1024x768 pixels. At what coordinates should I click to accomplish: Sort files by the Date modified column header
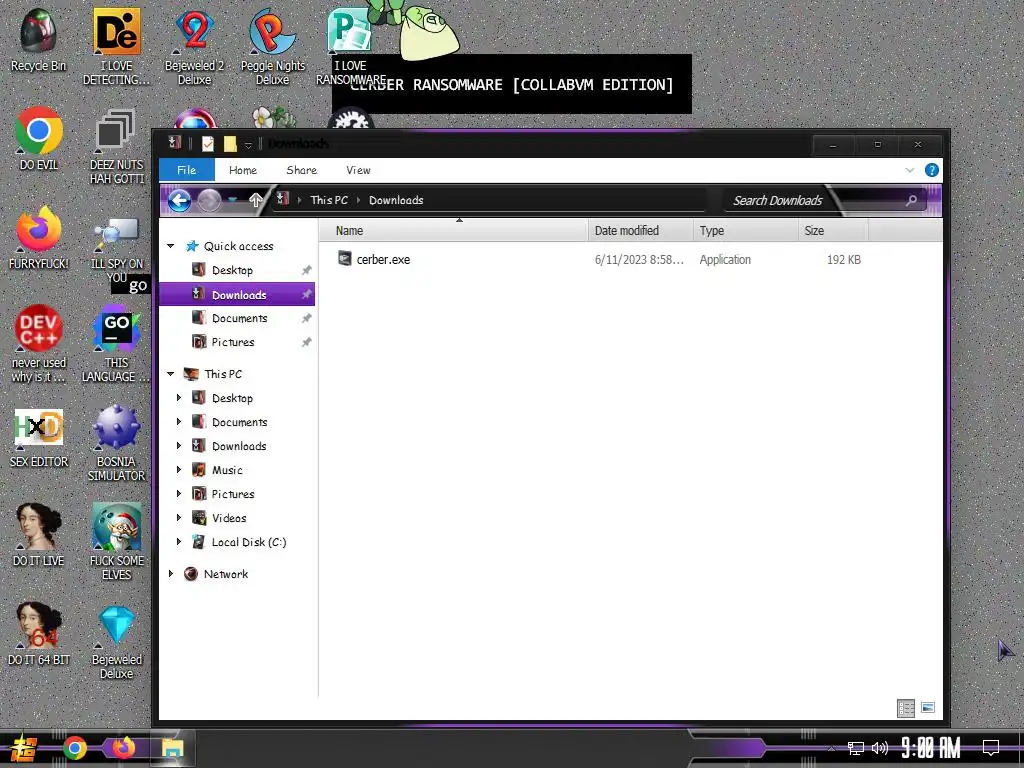click(x=641, y=231)
